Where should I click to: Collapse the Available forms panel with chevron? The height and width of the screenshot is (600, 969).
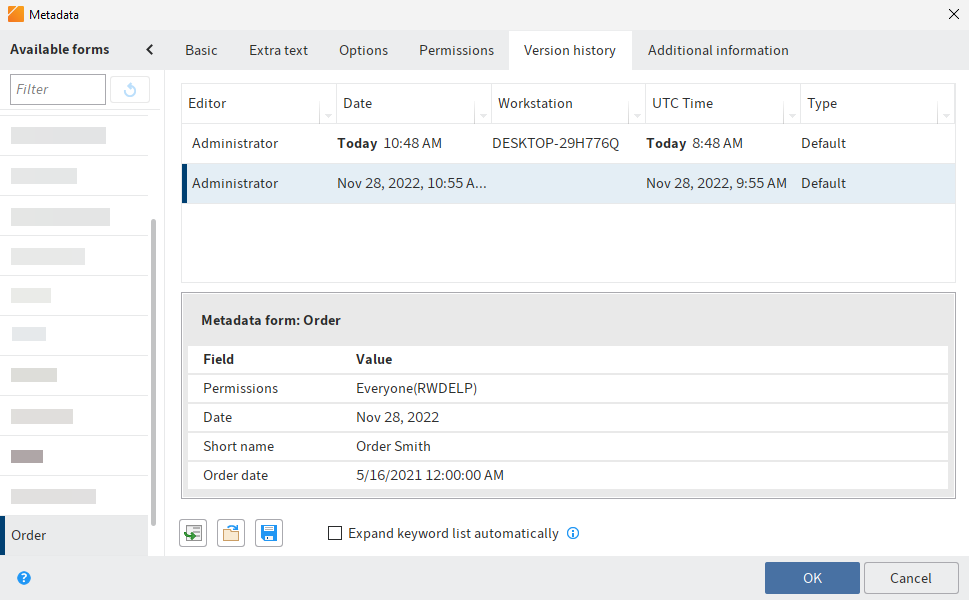(x=150, y=50)
